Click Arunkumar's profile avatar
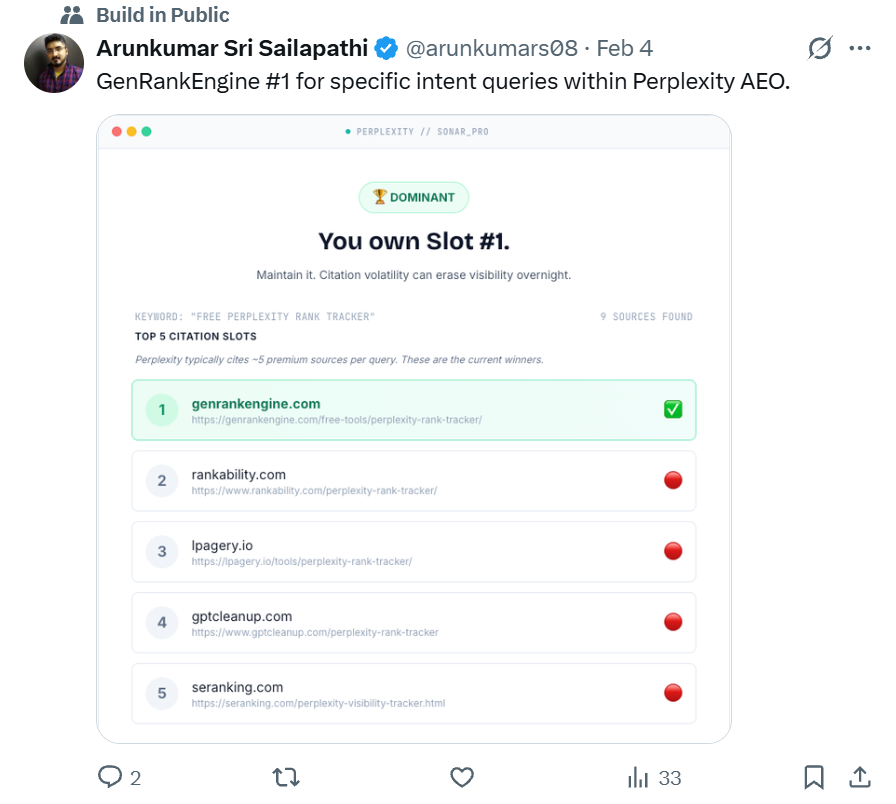The width and height of the screenshot is (896, 804). pyautogui.click(x=54, y=62)
